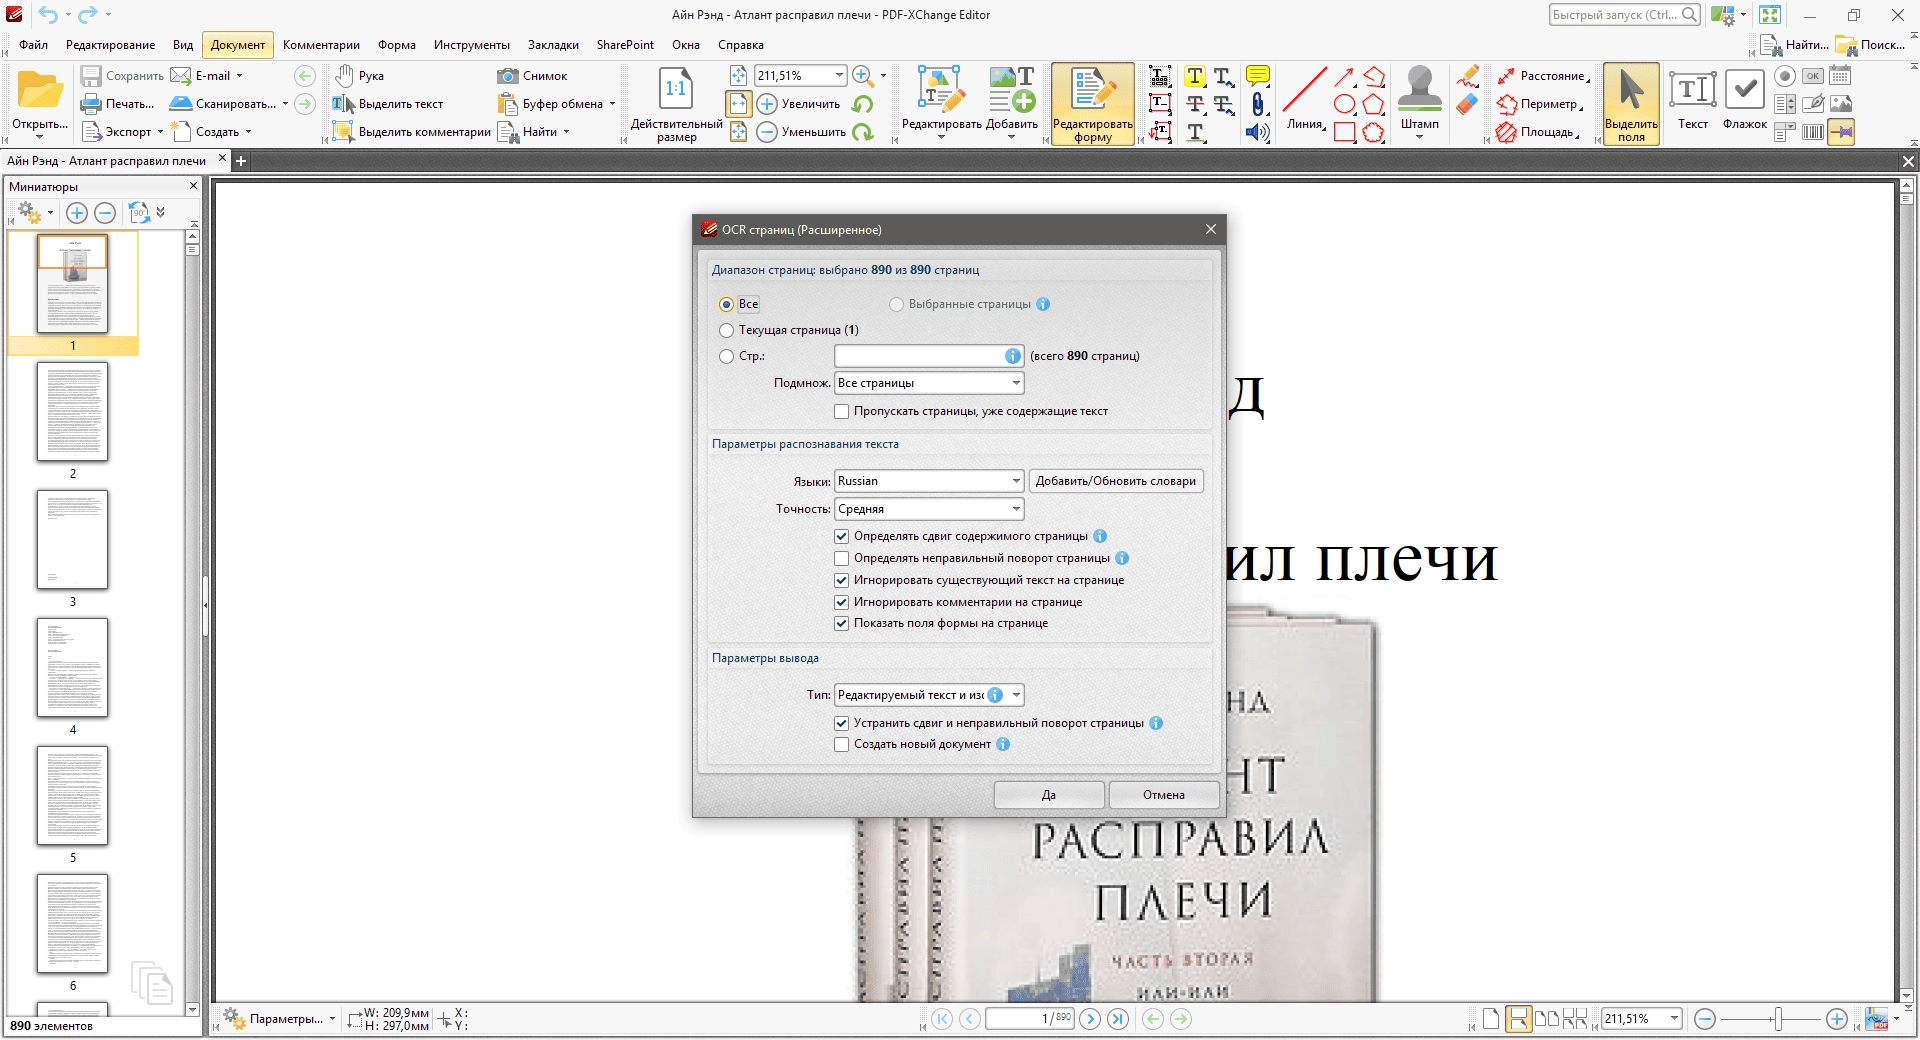The width and height of the screenshot is (1920, 1040).
Task: Click the 'Выделить текст' button
Action: tap(388, 104)
